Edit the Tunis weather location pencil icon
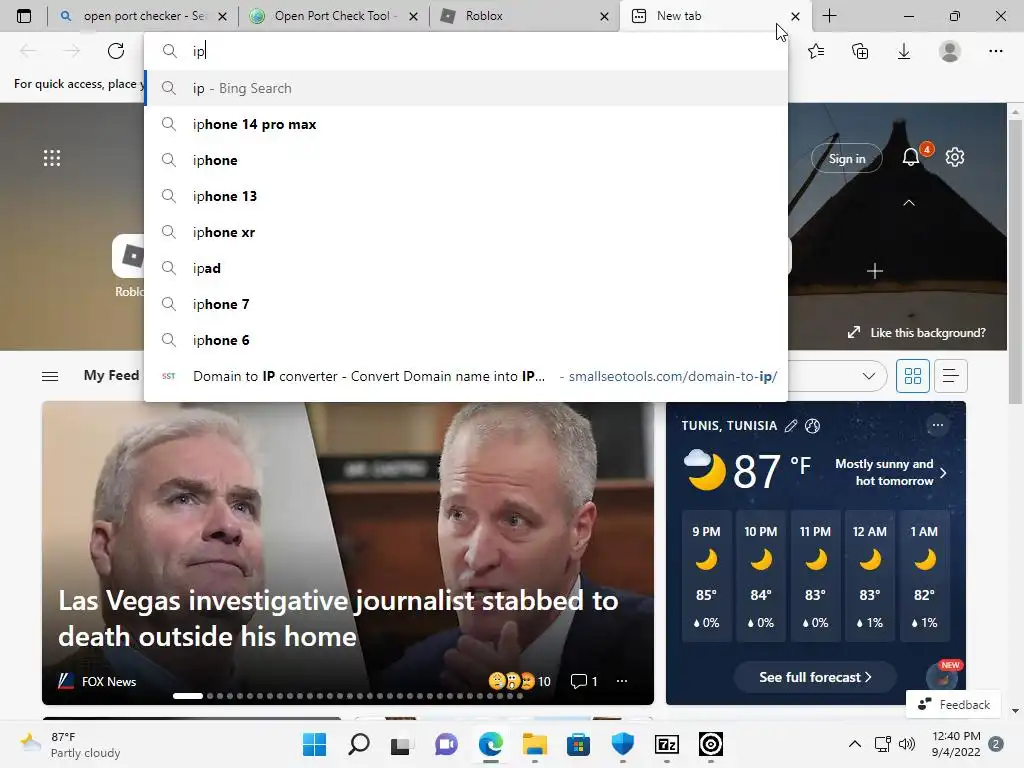The image size is (1024, 768). tap(791, 426)
